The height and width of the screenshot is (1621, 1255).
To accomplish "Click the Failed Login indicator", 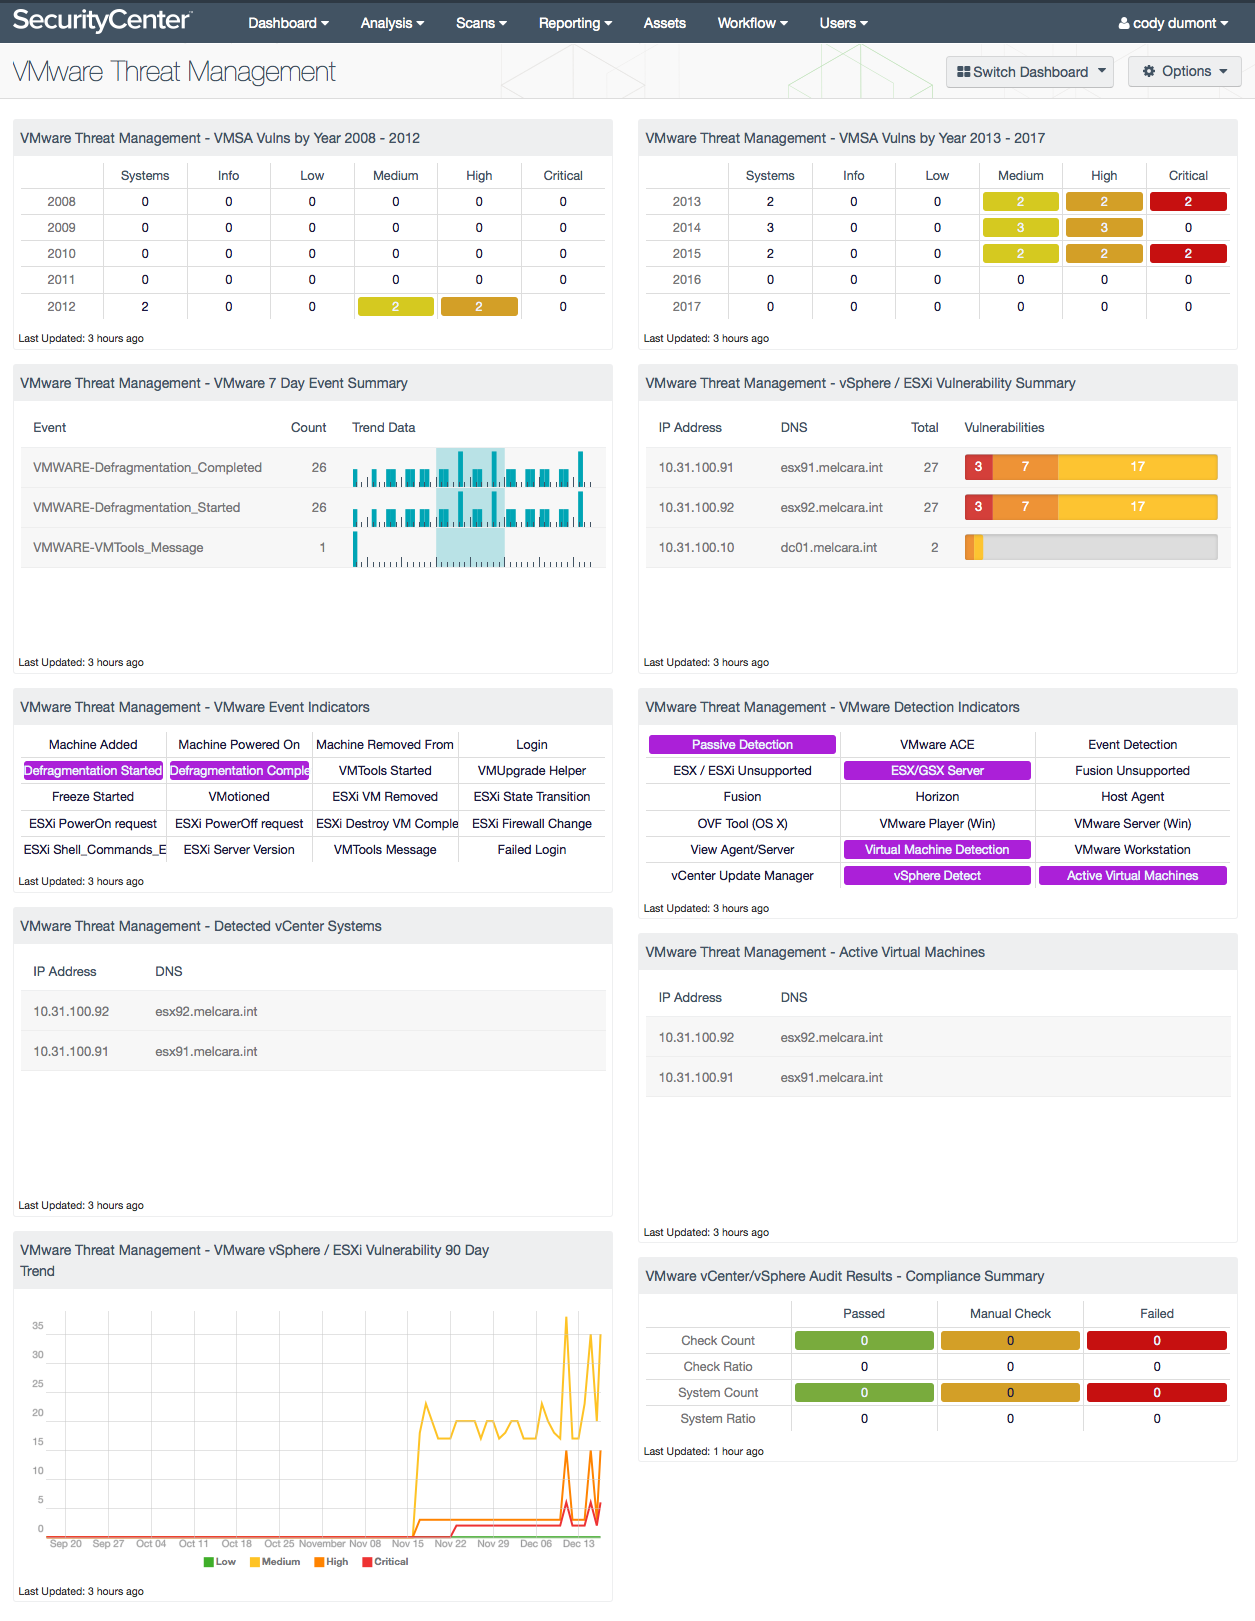I will pyautogui.click(x=532, y=850).
